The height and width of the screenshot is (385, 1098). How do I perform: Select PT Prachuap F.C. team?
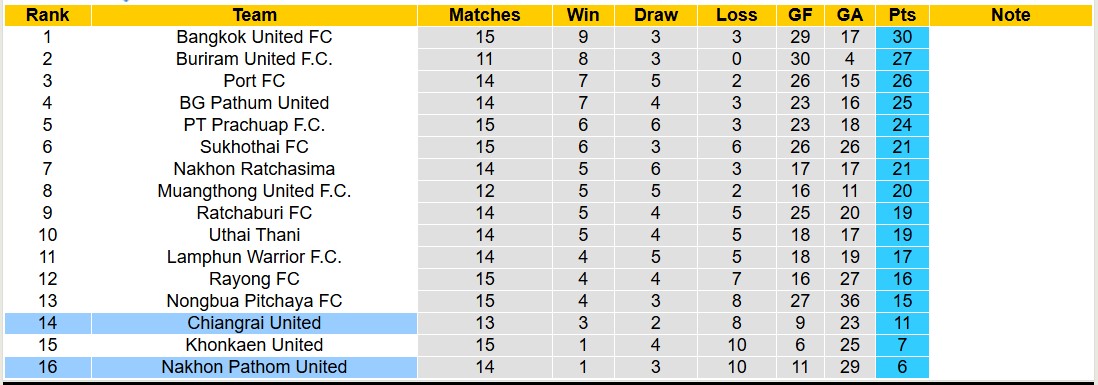[x=254, y=125]
